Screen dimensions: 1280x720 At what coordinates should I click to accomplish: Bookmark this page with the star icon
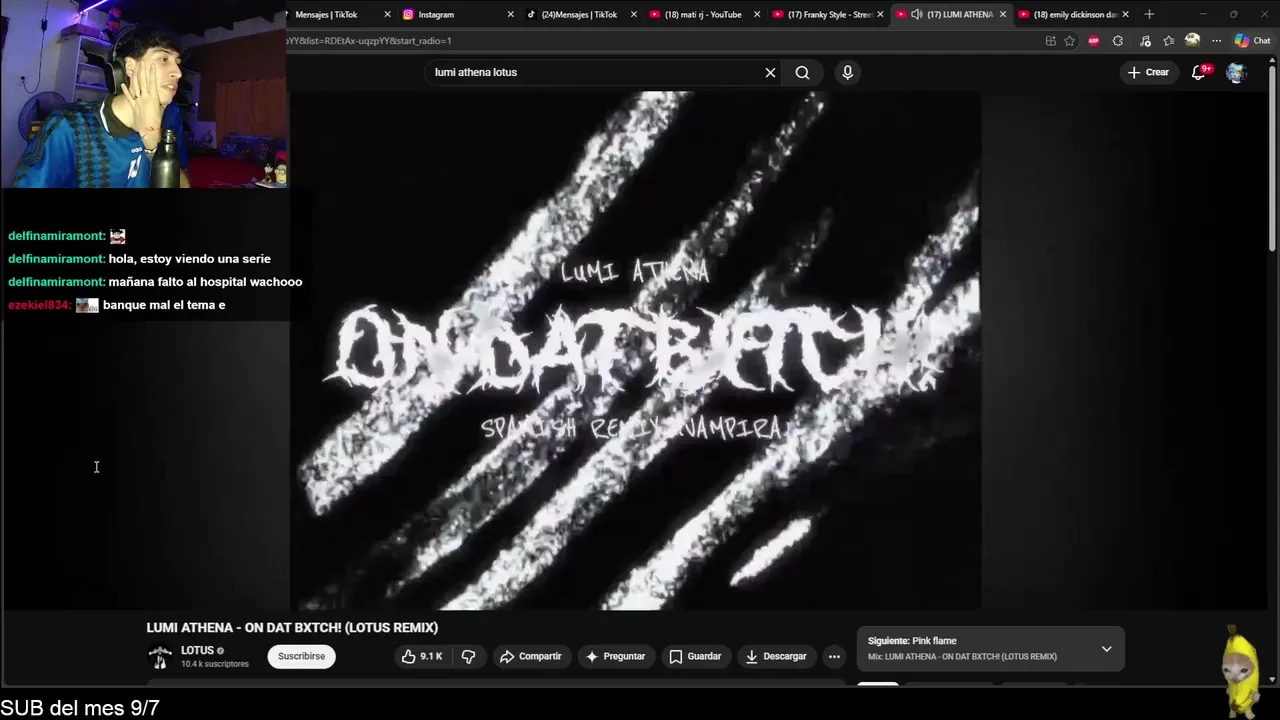1070,41
